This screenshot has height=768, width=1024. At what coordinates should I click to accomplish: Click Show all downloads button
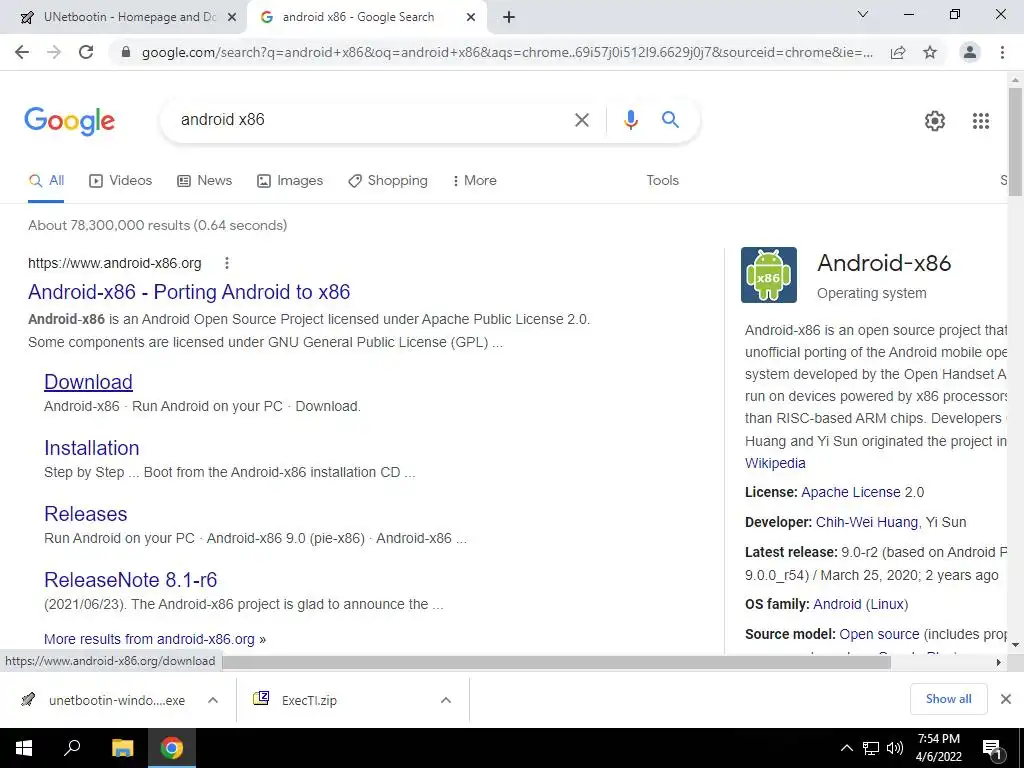tap(948, 699)
